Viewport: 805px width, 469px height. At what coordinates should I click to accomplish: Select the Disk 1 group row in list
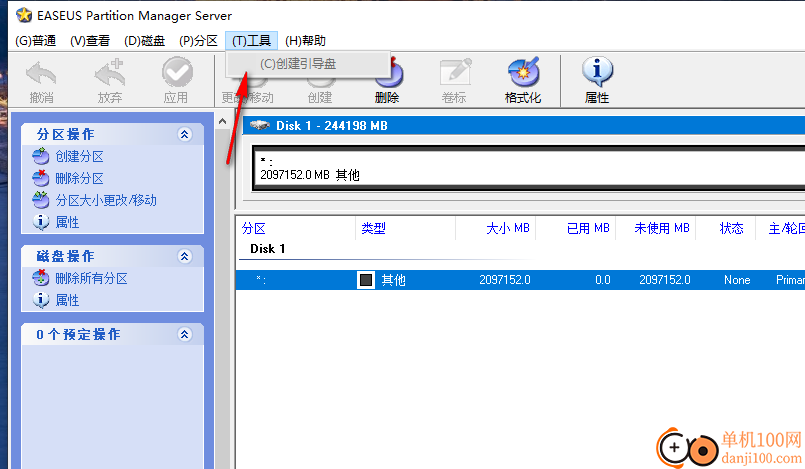pyautogui.click(x=267, y=249)
